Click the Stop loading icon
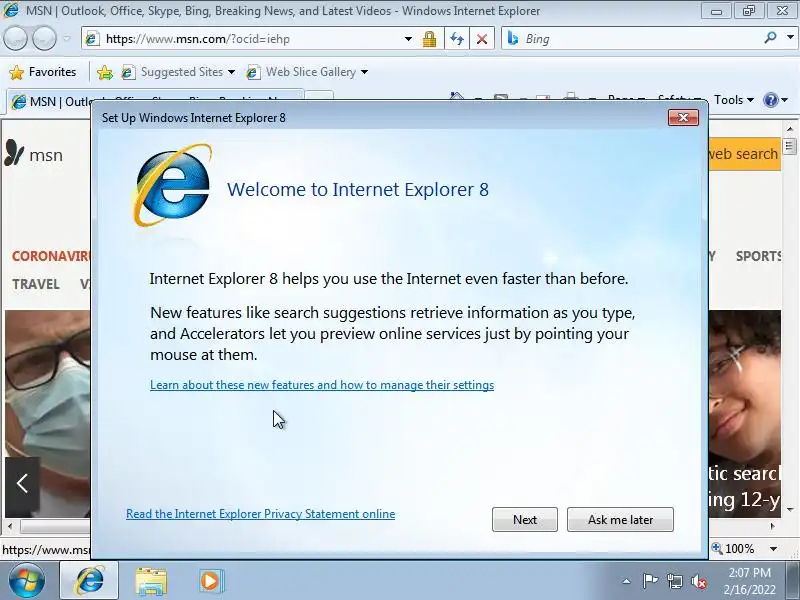 tap(482, 39)
